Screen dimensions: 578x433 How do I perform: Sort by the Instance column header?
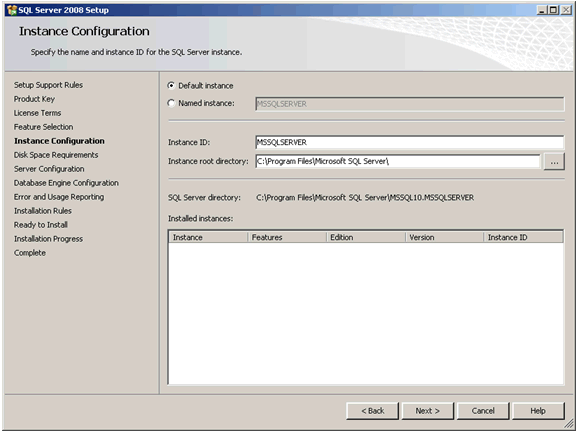[x=208, y=237]
